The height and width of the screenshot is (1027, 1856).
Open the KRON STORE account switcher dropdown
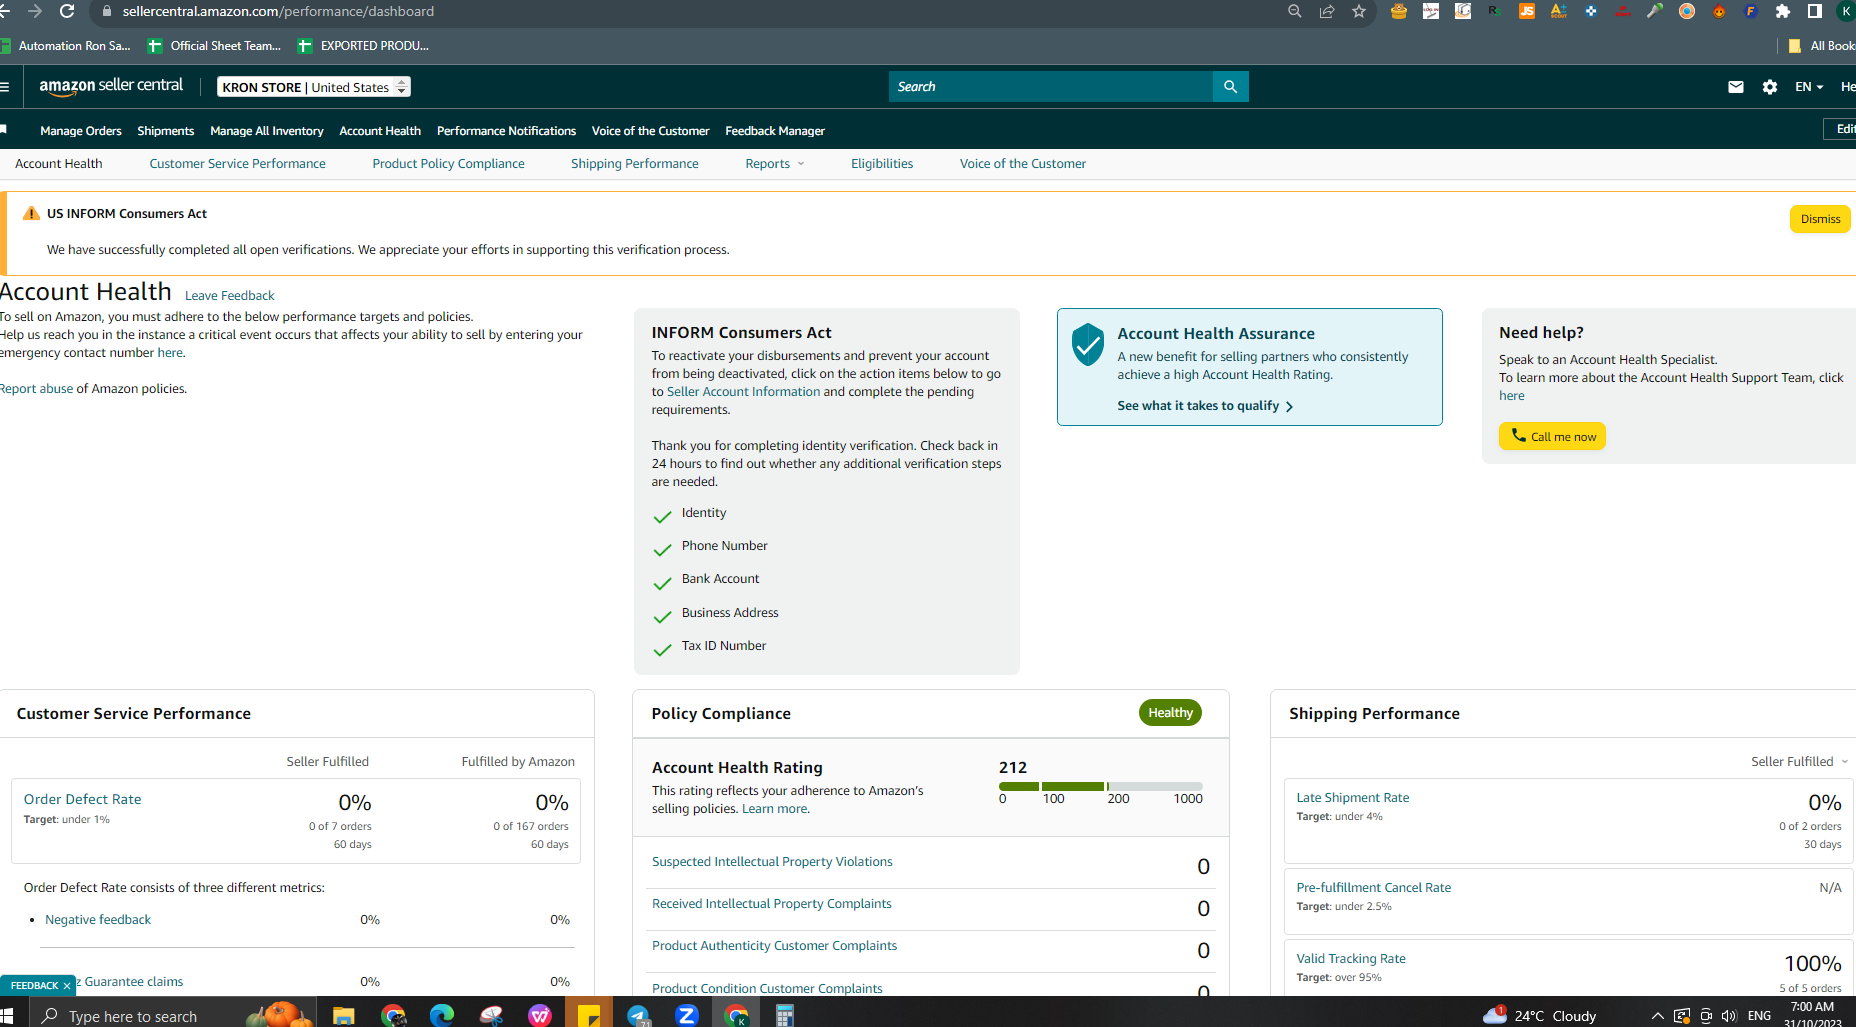(x=314, y=87)
